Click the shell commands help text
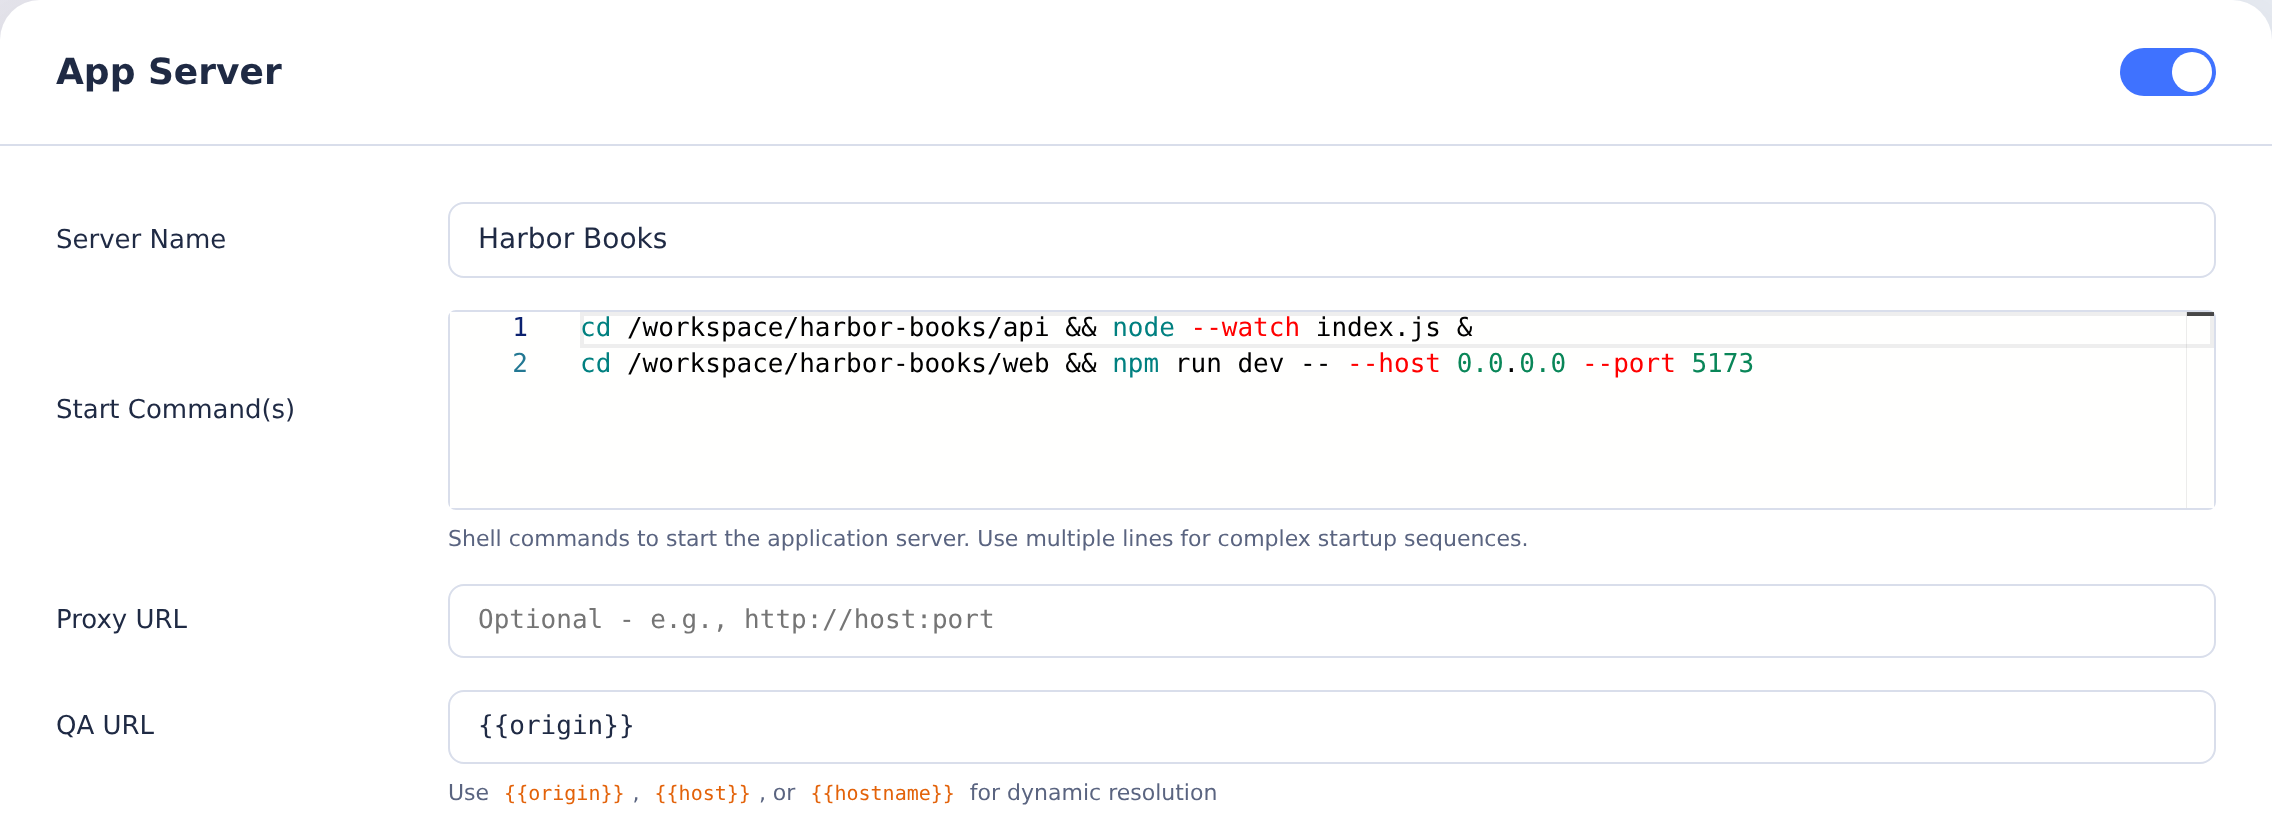 pos(987,539)
